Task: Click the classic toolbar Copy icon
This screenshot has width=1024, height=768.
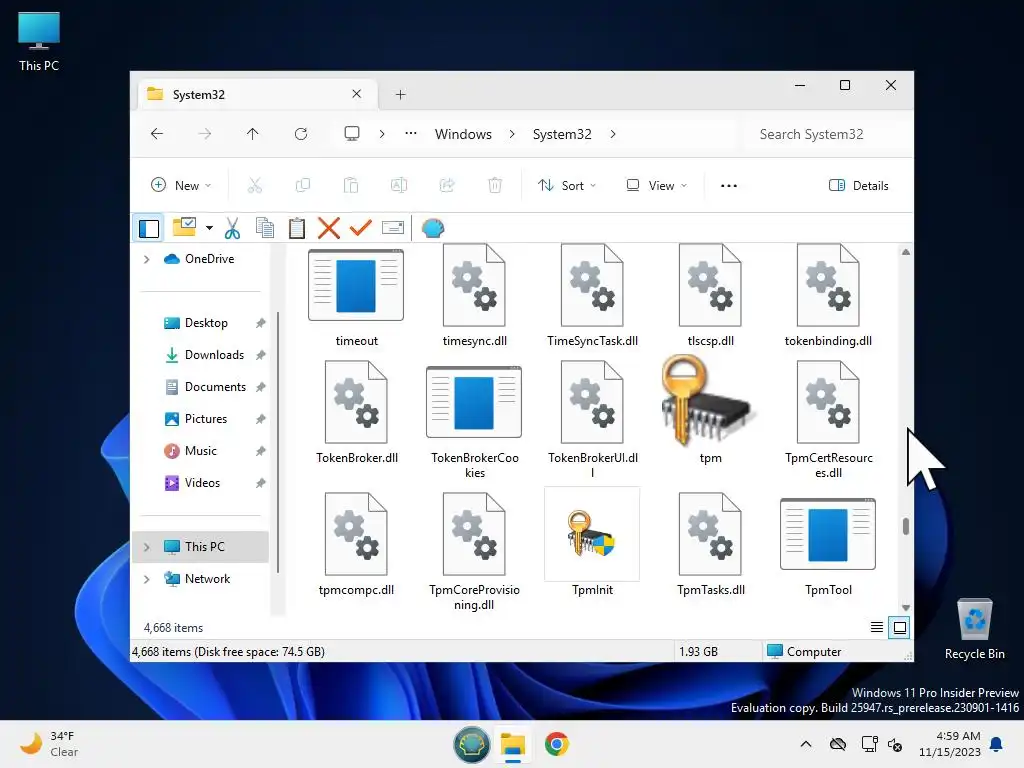Action: (x=264, y=228)
